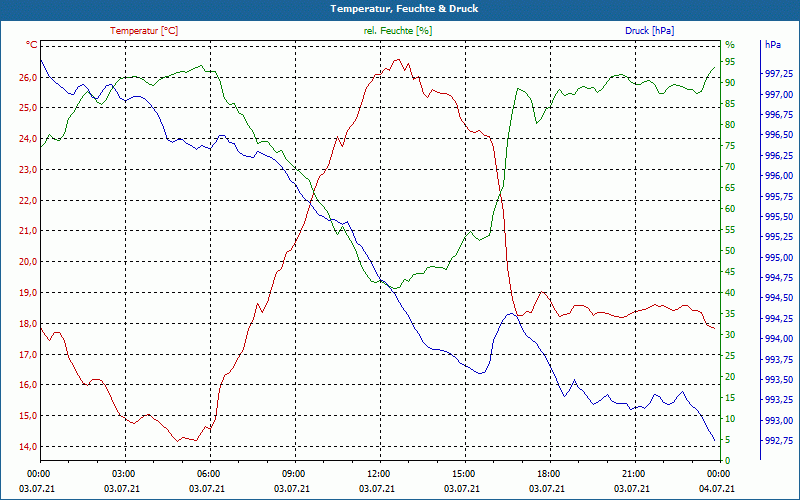This screenshot has height=500, width=800.
Task: Click the "997,00" pressure axis value
Action: [x=779, y=94]
